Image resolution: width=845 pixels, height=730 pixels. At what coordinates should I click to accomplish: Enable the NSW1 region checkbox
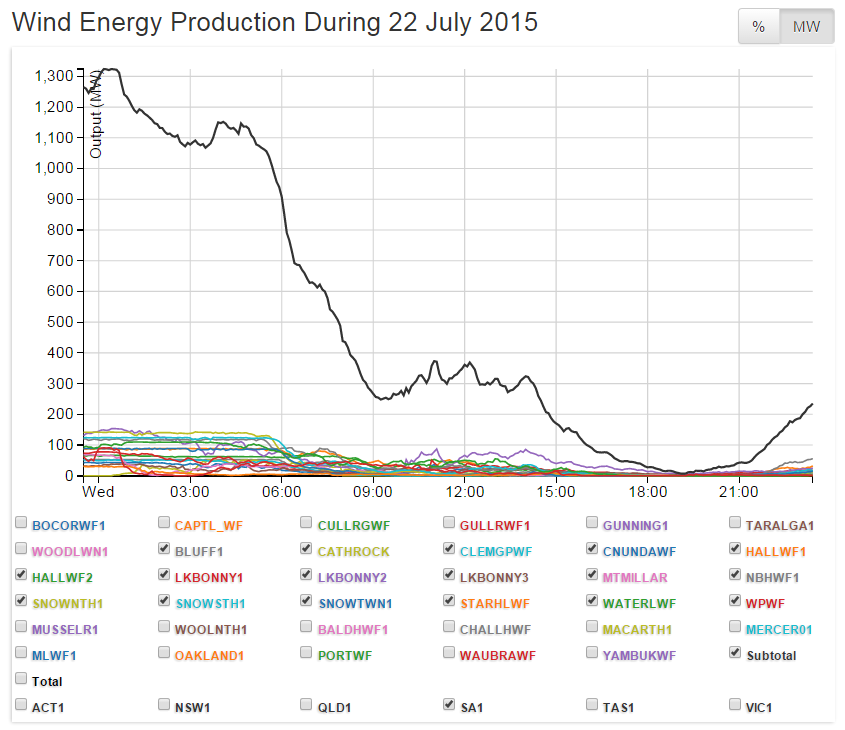(165, 705)
